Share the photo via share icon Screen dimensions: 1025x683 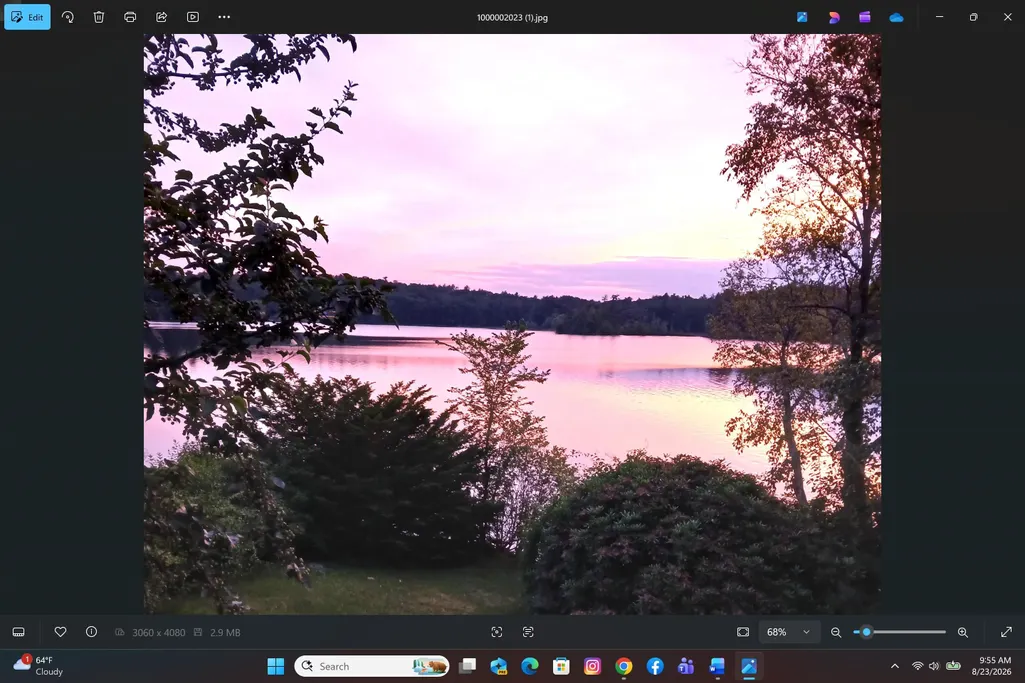tap(161, 17)
